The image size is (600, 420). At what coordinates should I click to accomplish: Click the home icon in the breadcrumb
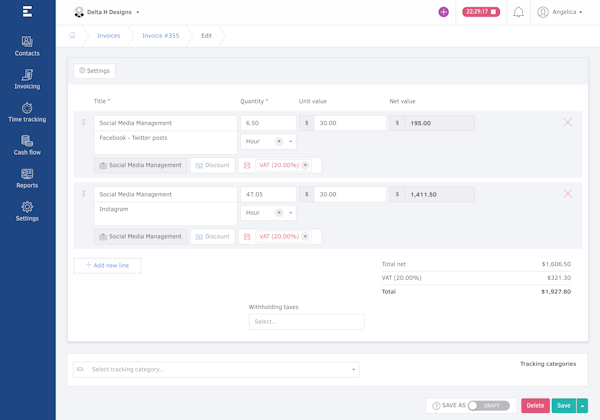(x=72, y=36)
